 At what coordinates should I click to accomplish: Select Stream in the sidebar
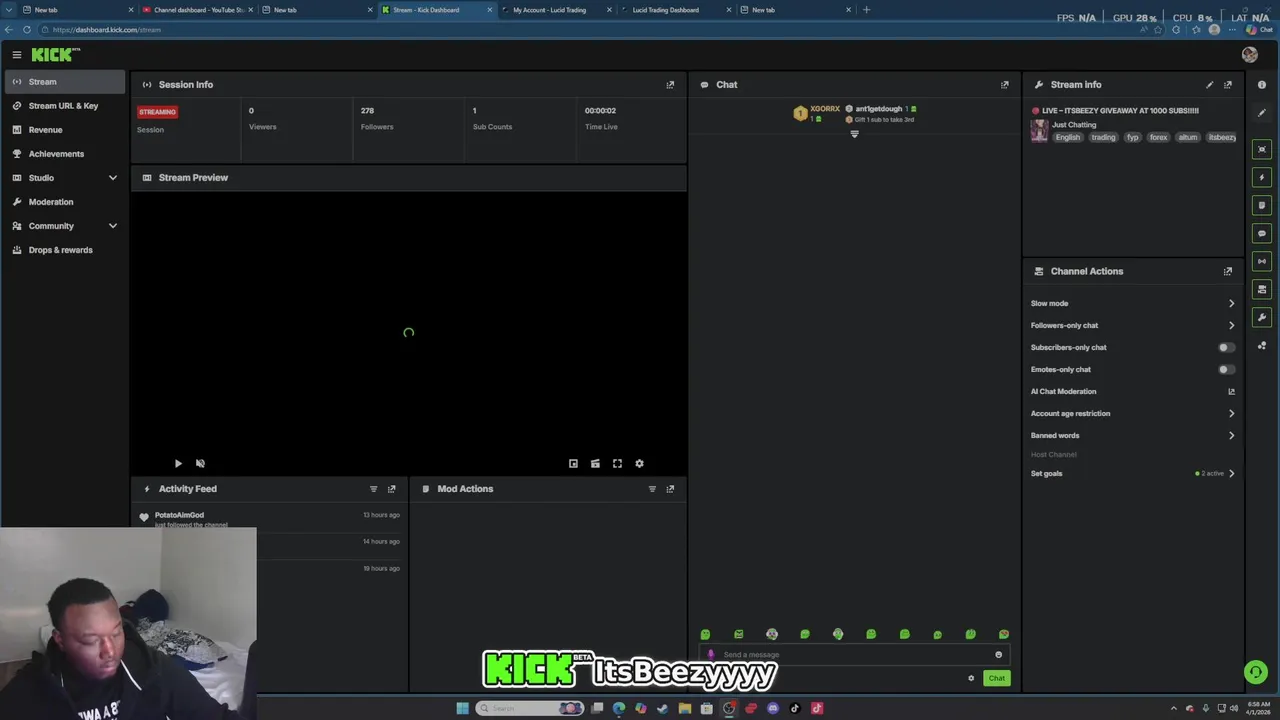point(64,82)
